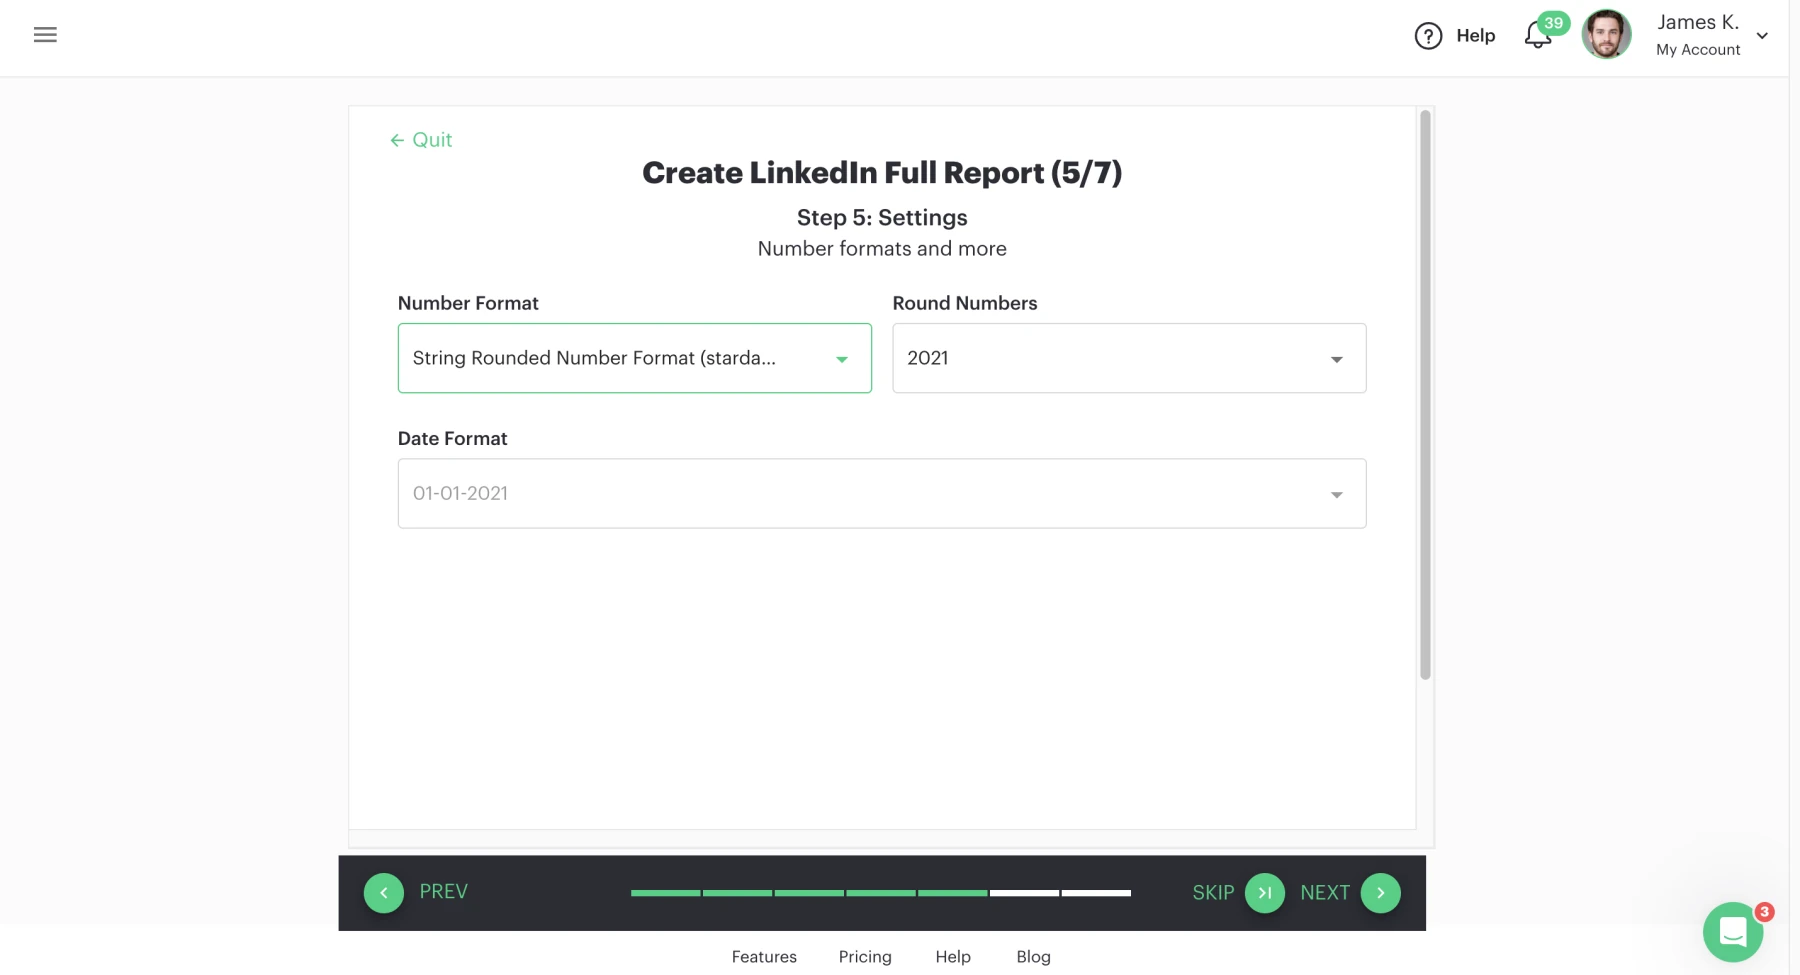Click the Help question mark icon
This screenshot has width=1800, height=975.
pyautogui.click(x=1428, y=36)
